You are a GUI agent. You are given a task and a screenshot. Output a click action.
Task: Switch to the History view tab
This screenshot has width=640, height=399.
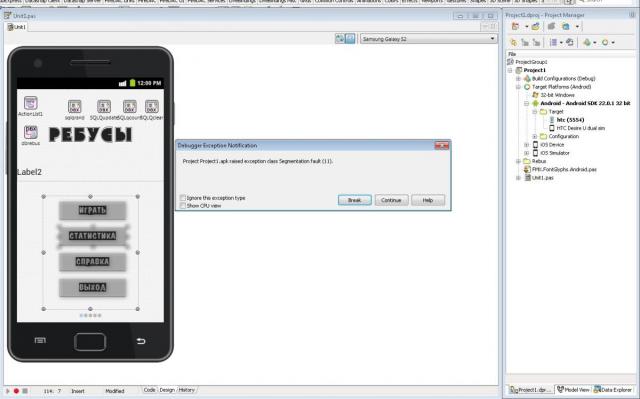click(187, 390)
